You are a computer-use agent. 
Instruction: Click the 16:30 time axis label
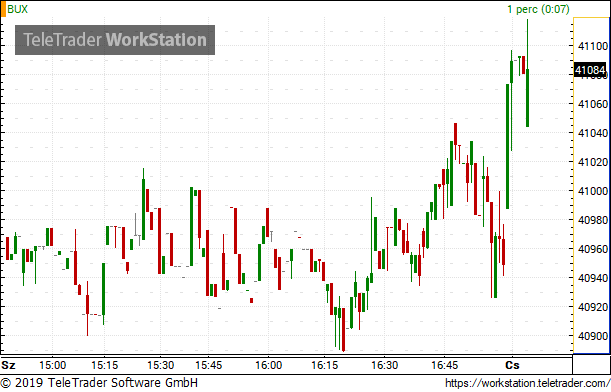coord(385,366)
